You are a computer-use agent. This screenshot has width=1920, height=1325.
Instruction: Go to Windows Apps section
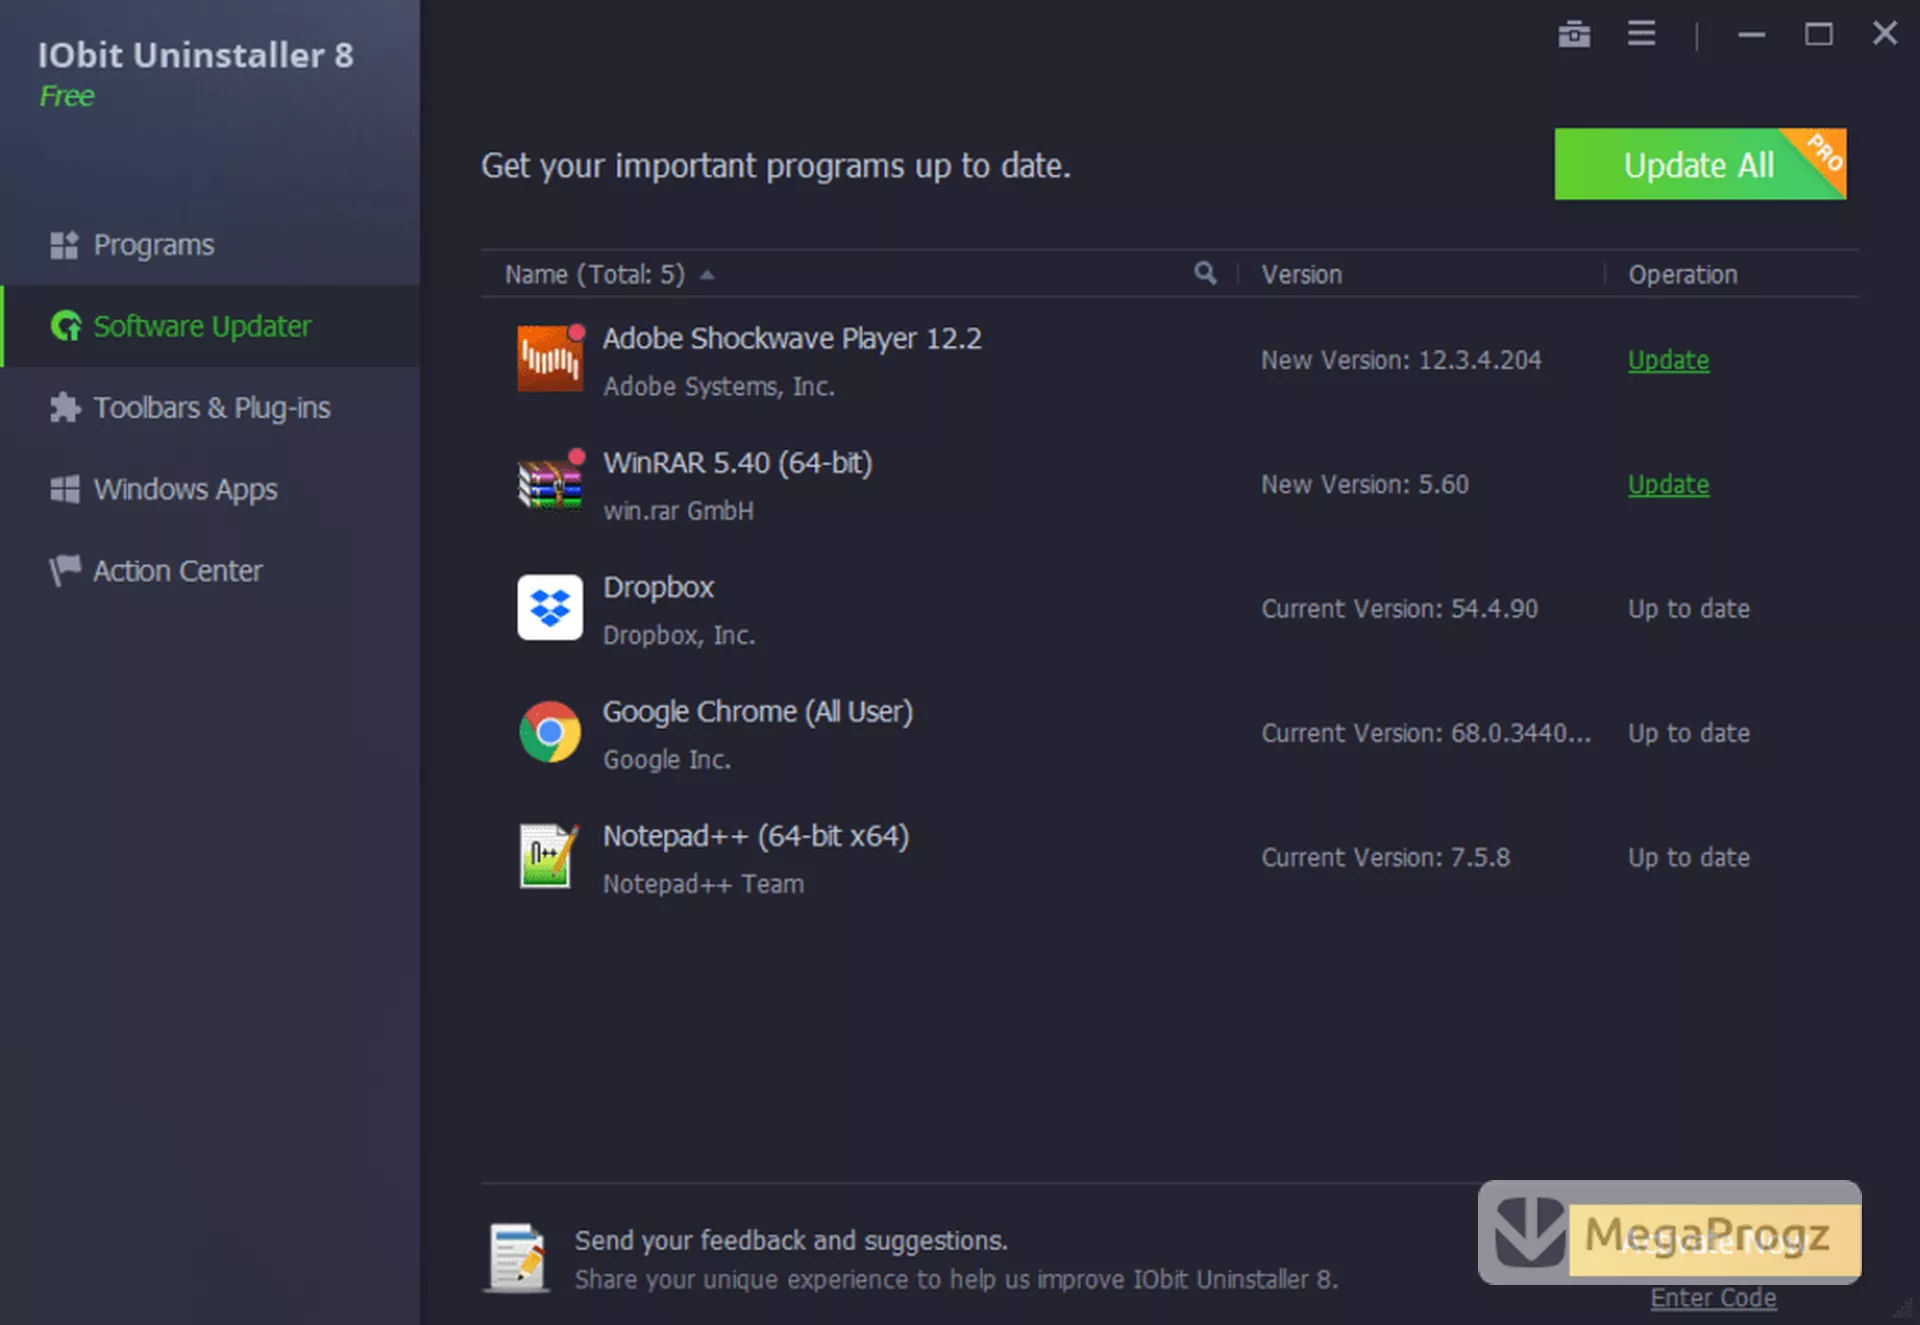[210, 489]
